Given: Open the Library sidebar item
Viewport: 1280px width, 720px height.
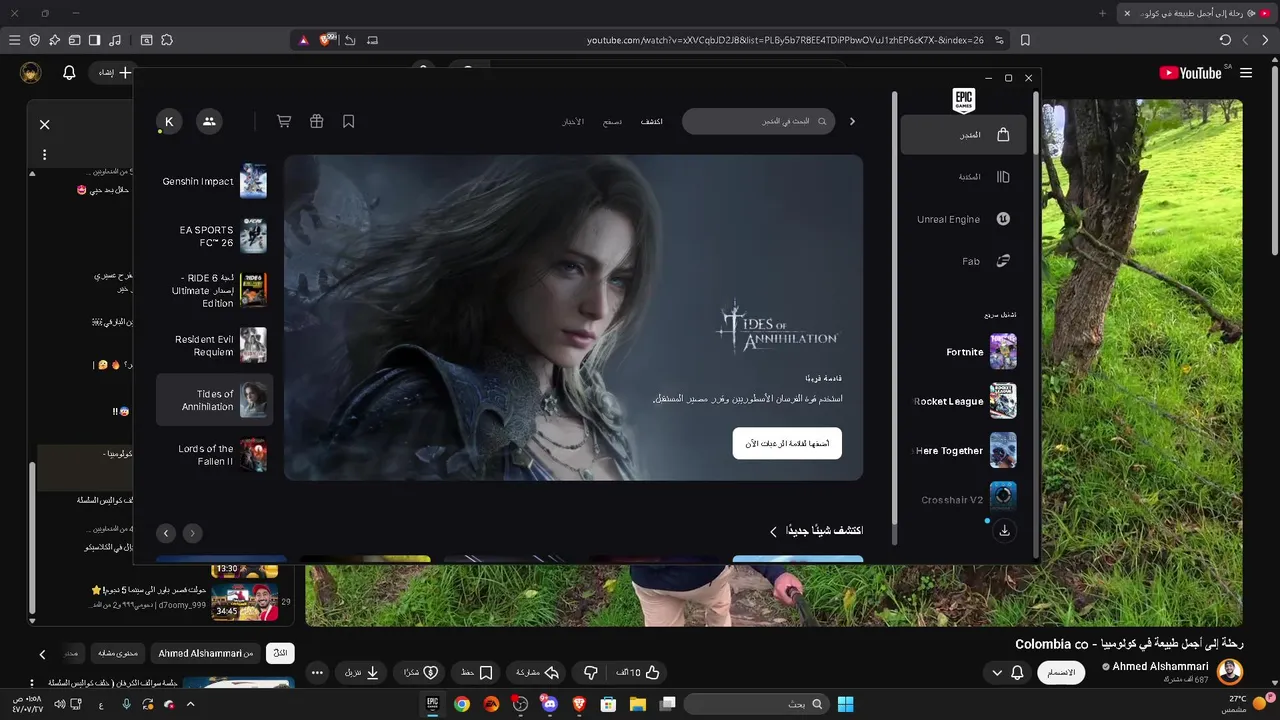Looking at the screenshot, I should [963, 177].
